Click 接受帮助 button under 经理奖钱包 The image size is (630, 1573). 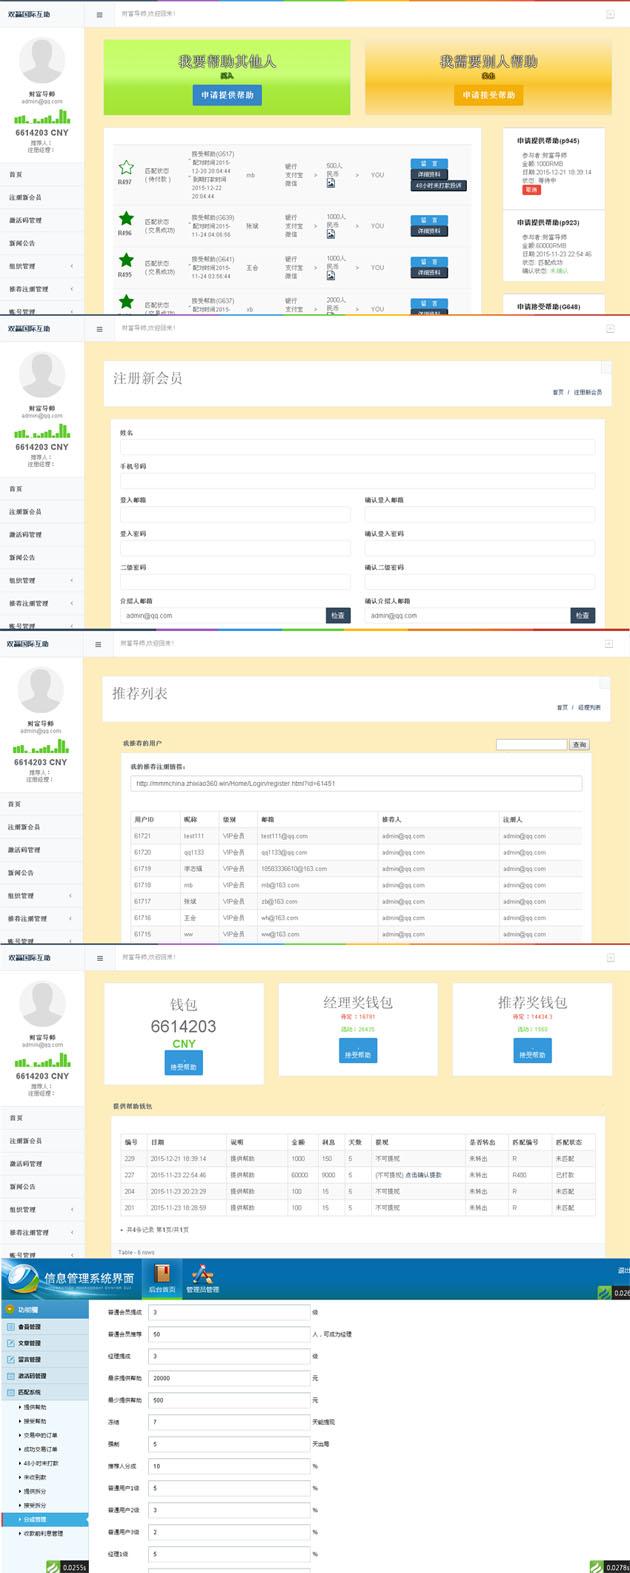coord(357,1054)
